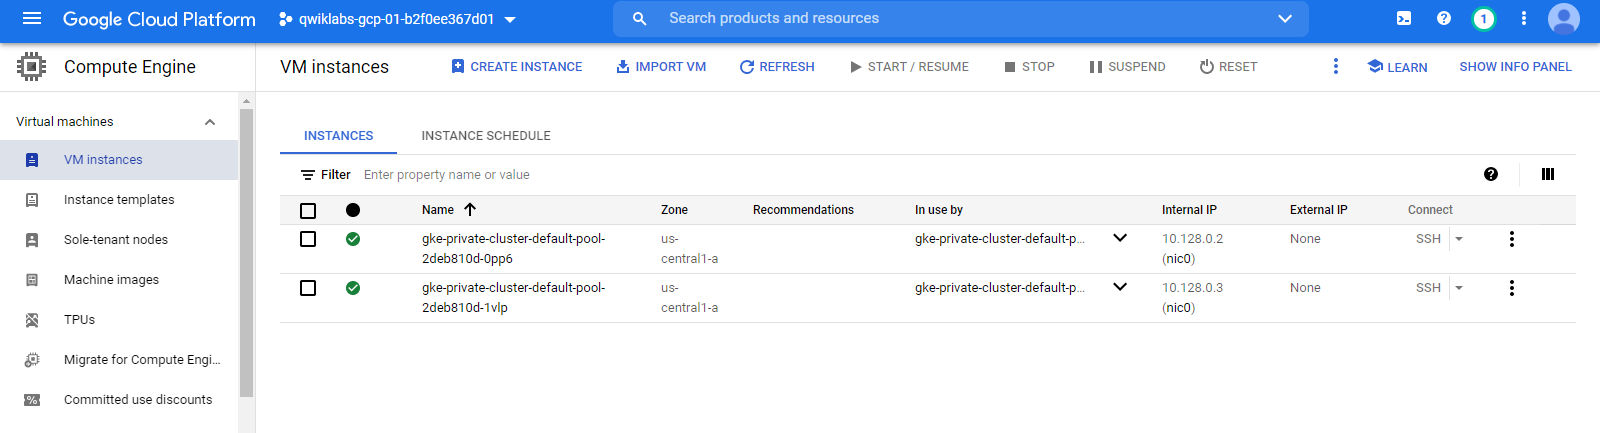Click SSH for the 10.128.0.3 instance

coord(1428,288)
